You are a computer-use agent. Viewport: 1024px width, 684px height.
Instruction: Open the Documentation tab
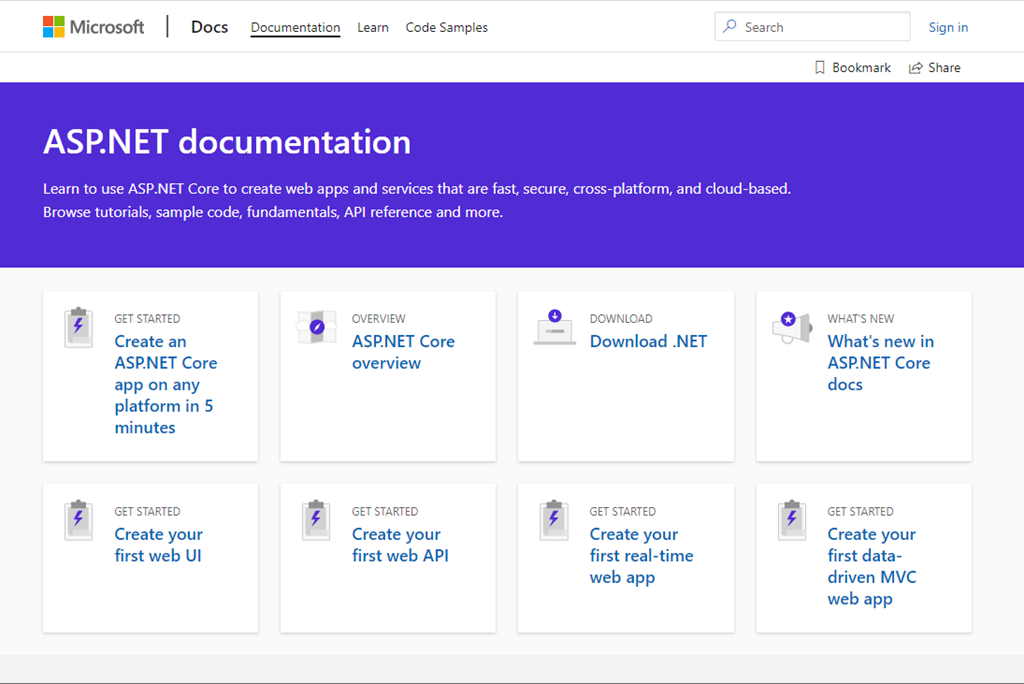click(x=295, y=27)
